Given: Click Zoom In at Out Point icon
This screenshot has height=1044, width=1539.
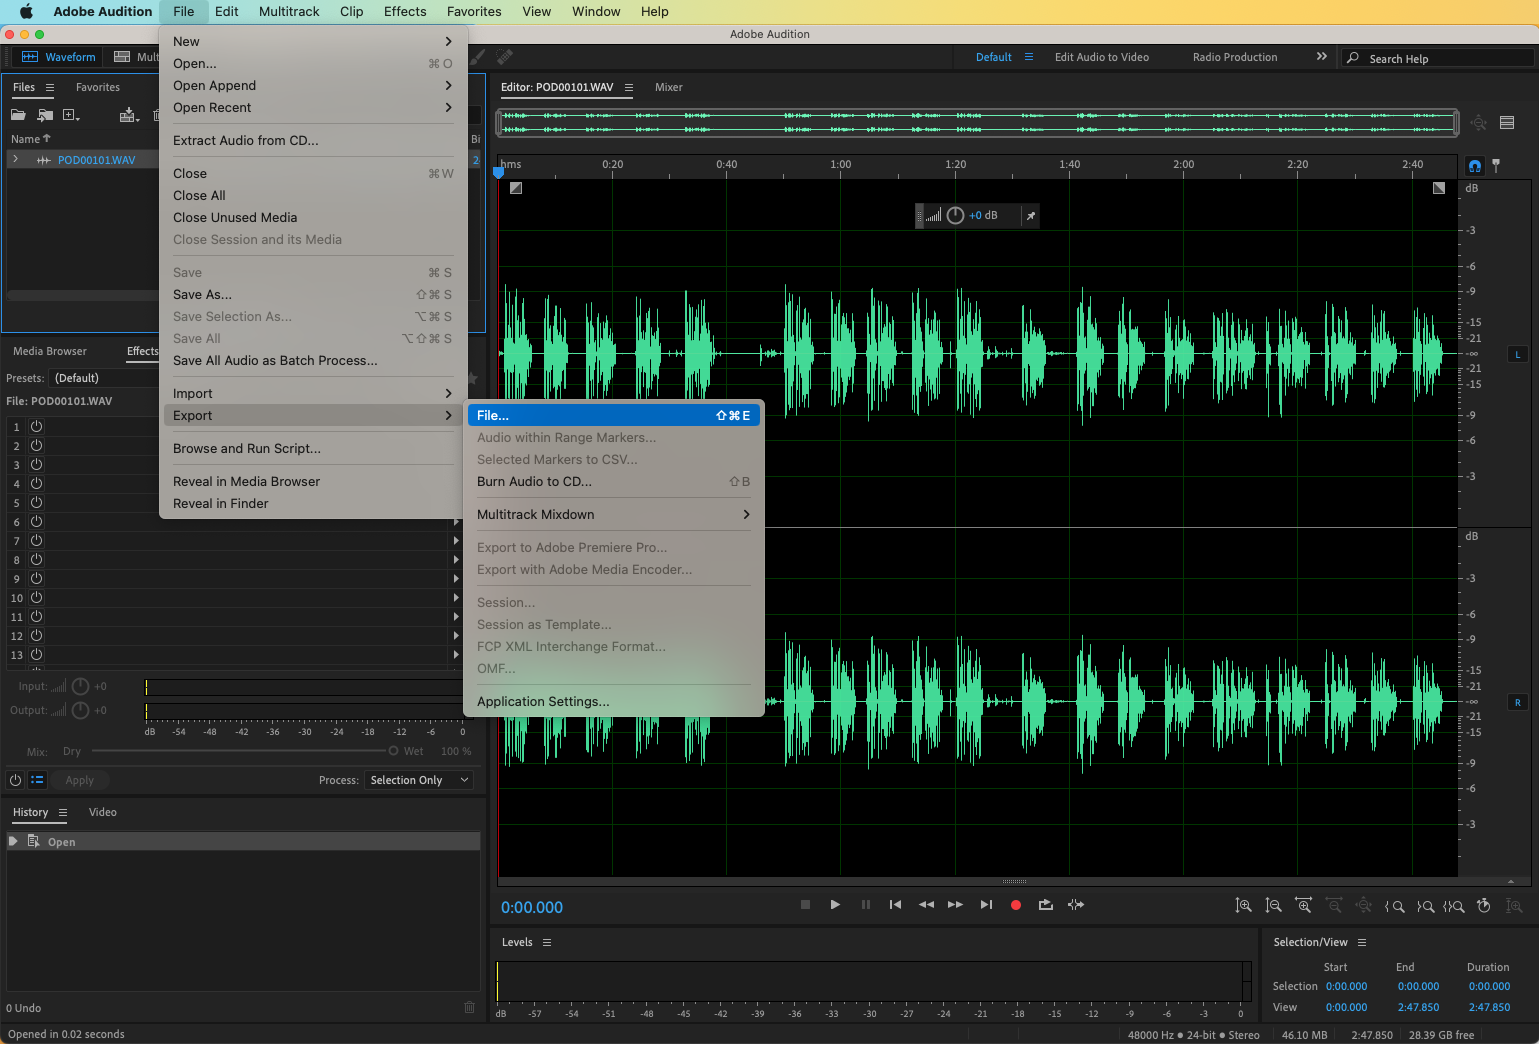Looking at the screenshot, I should point(1425,906).
